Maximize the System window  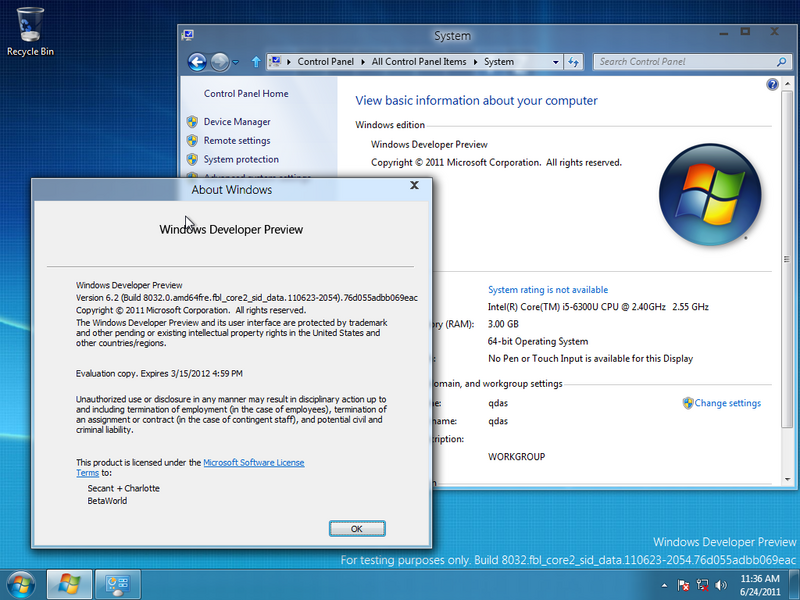745,32
